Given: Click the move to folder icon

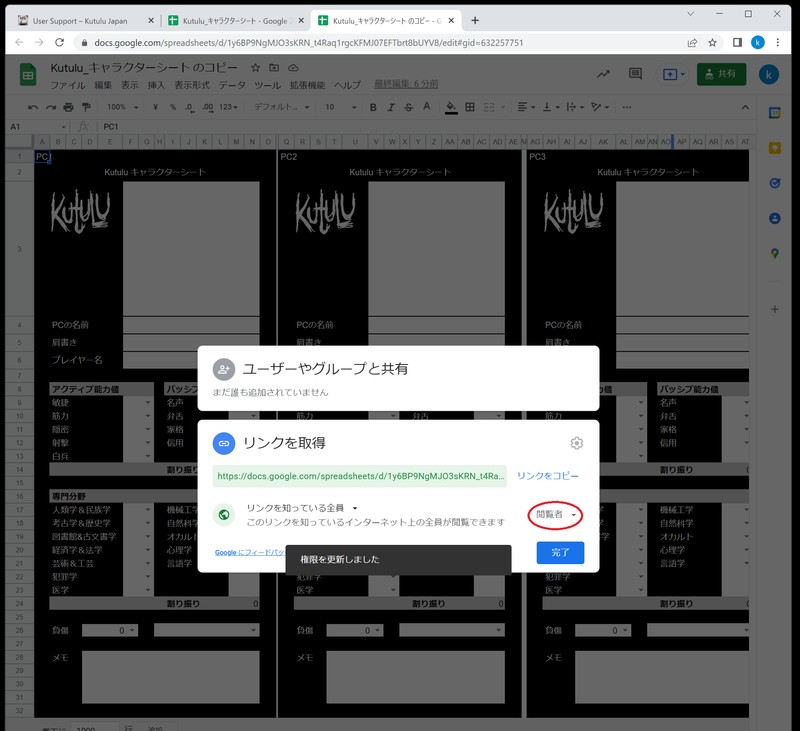Looking at the screenshot, I should coord(274,67).
